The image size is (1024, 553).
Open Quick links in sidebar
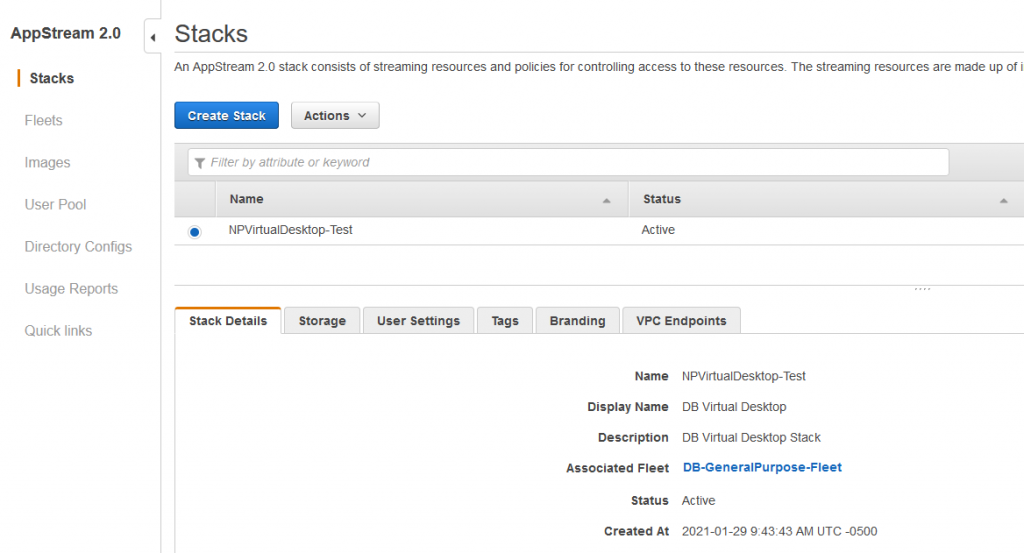[58, 331]
